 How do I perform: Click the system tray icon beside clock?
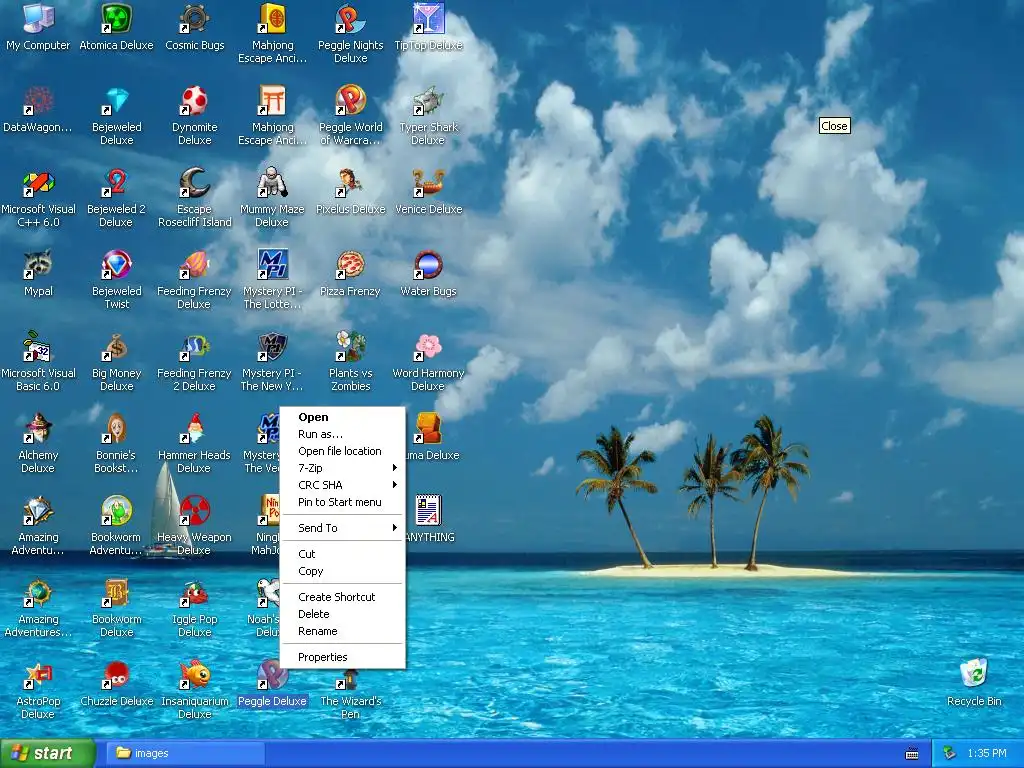coord(949,754)
